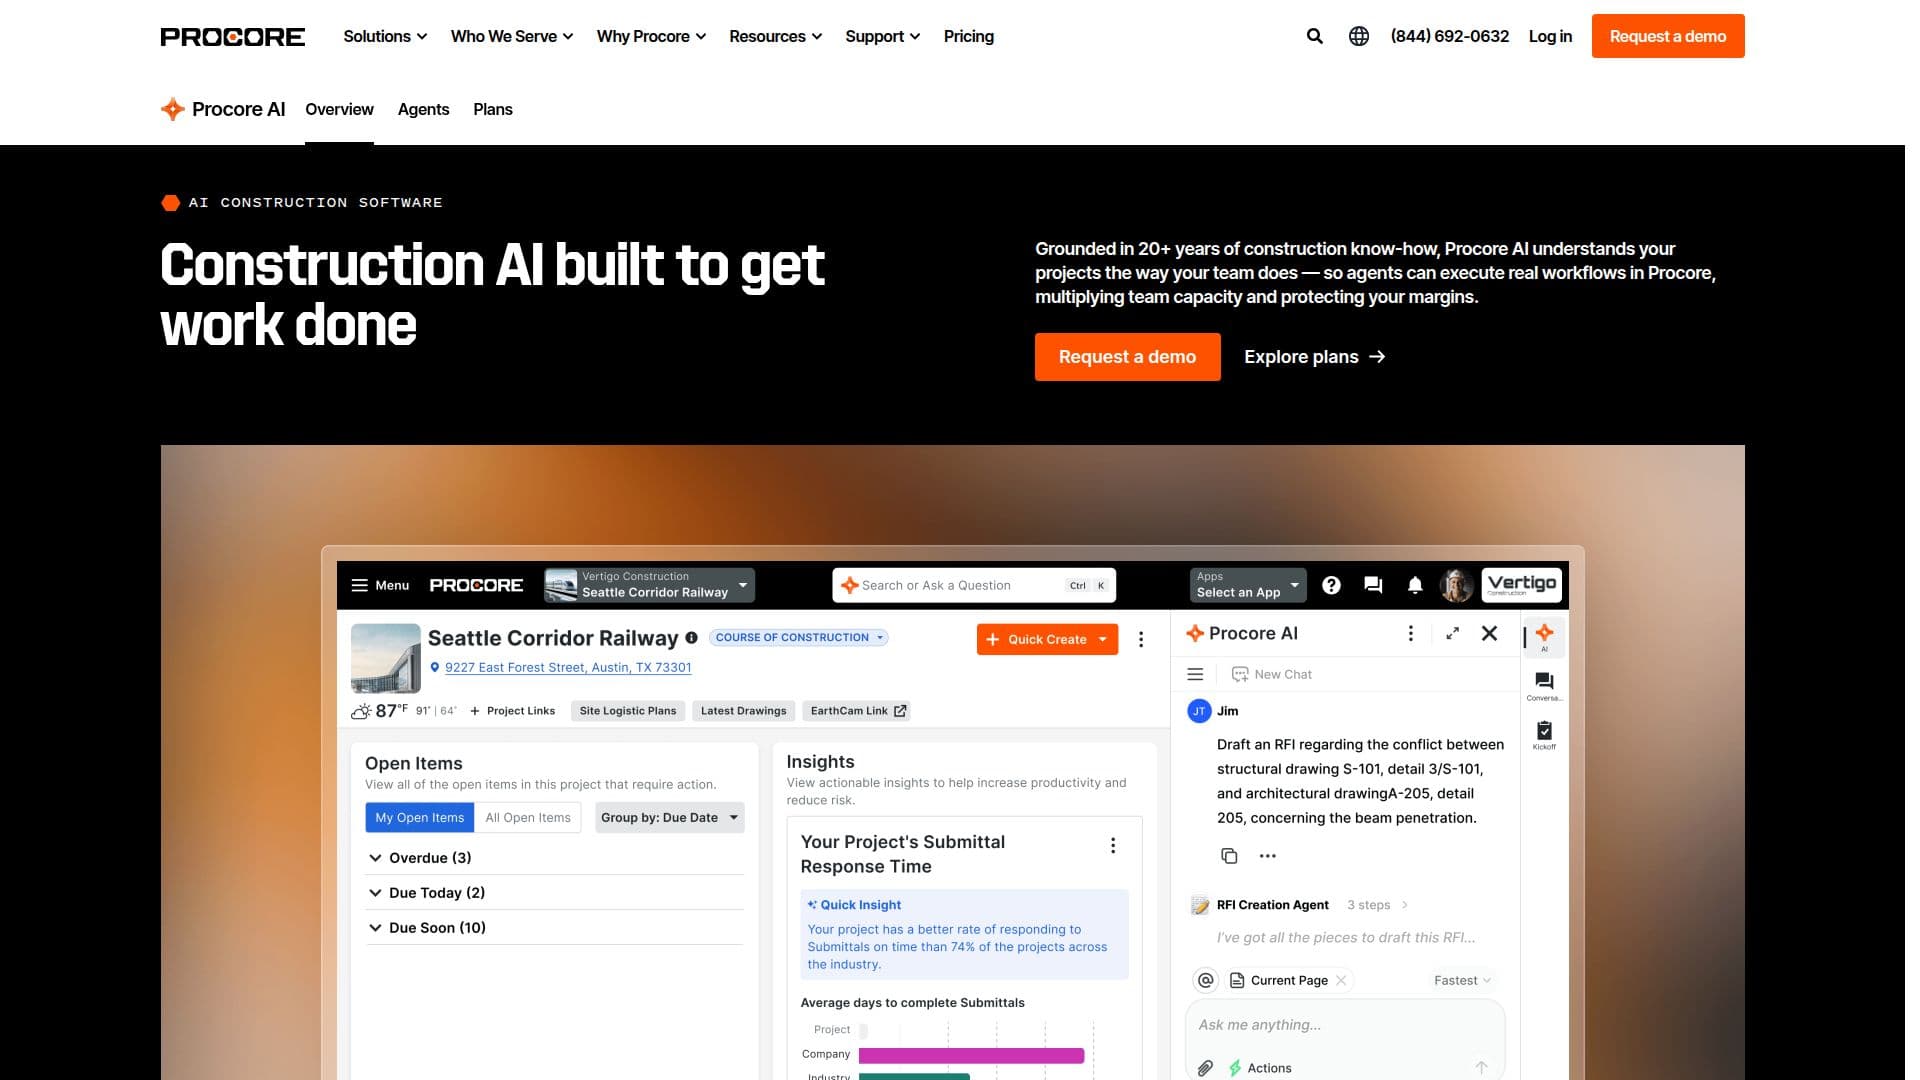Click the AI sidebar icon
This screenshot has width=1920, height=1080.
coord(1544,636)
